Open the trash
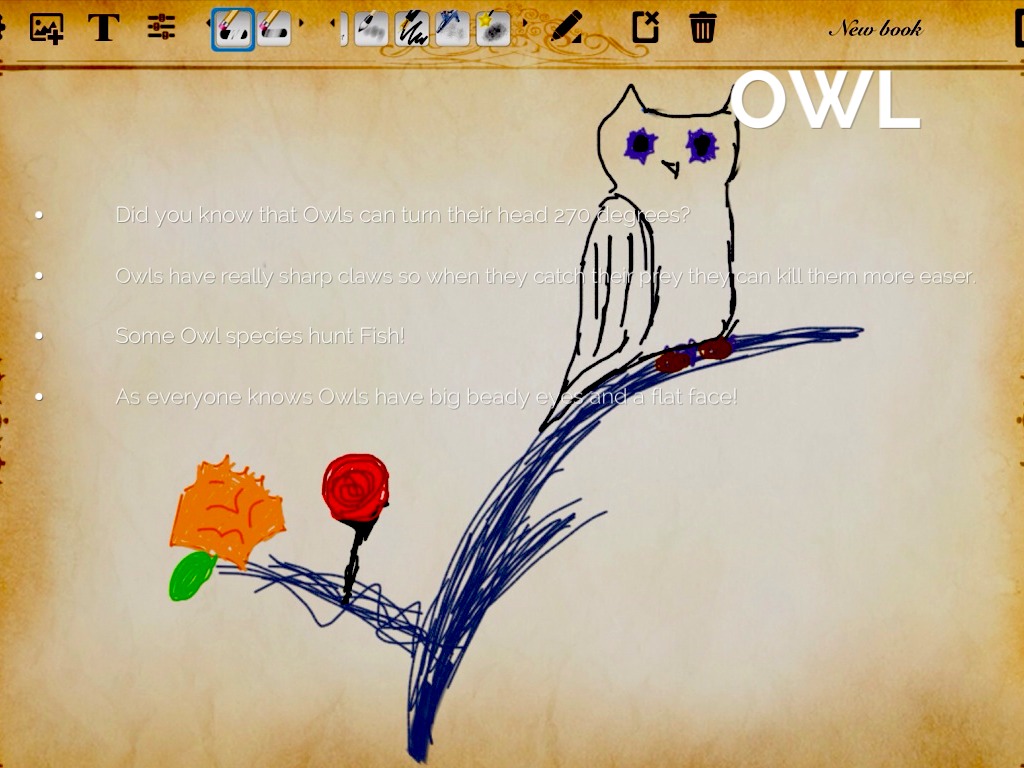Image resolution: width=1024 pixels, height=768 pixels. coord(701,28)
